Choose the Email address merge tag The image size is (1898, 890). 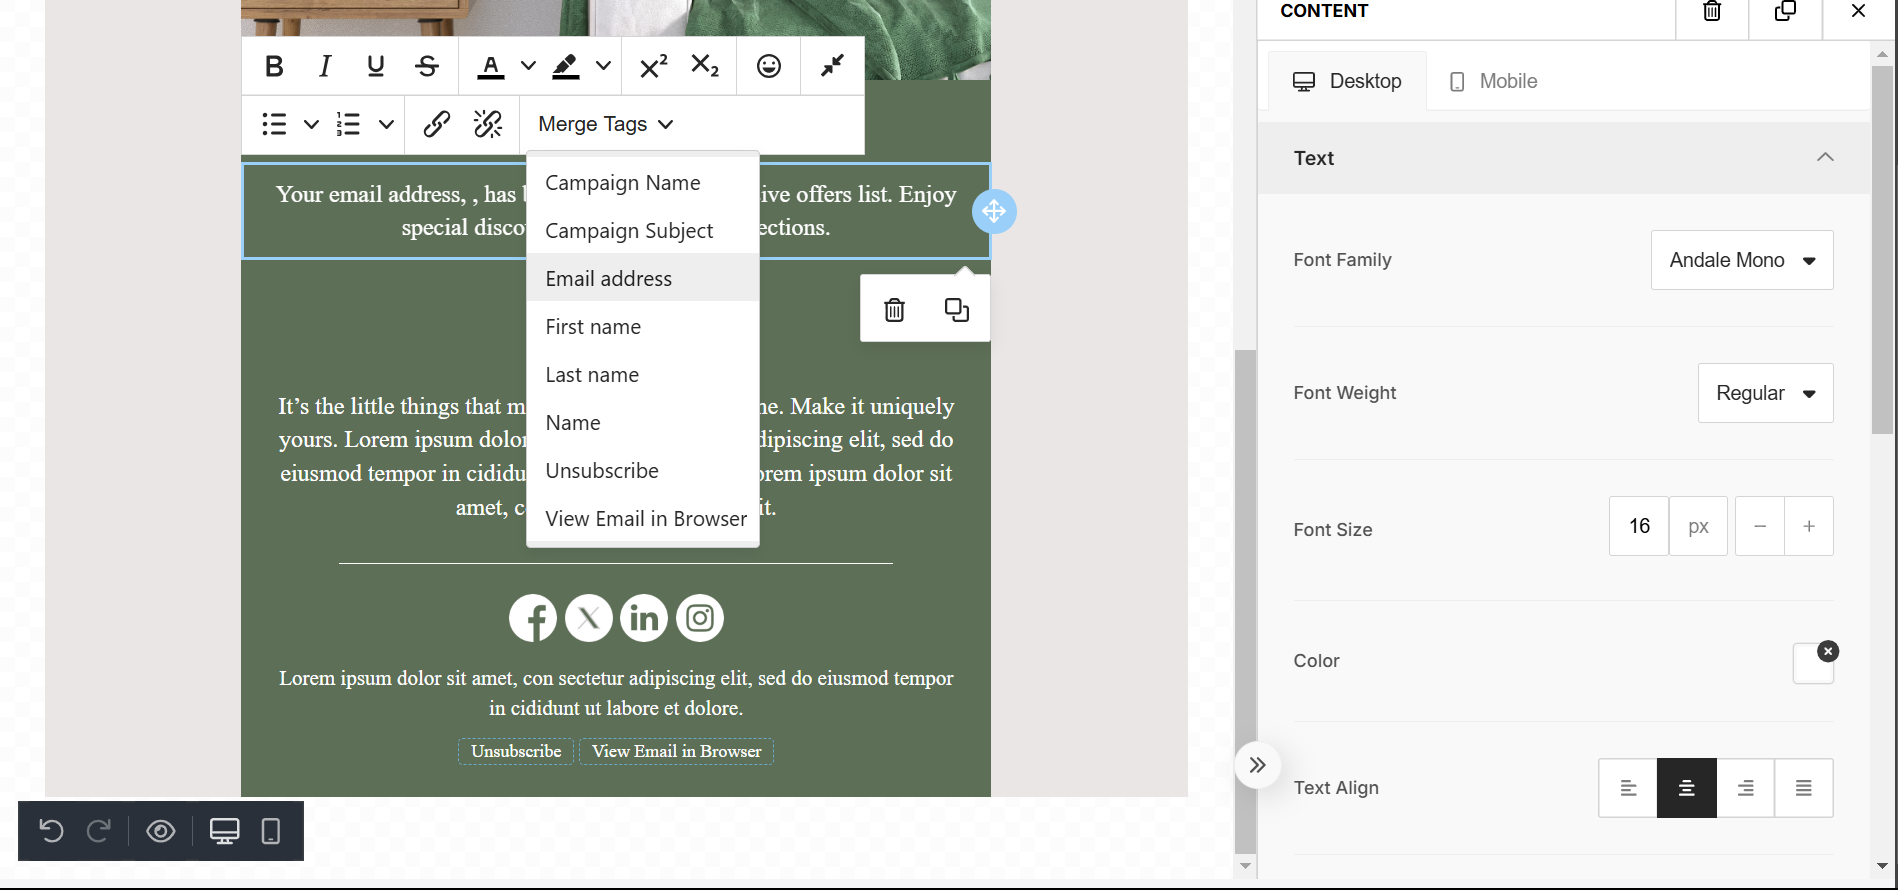point(609,279)
